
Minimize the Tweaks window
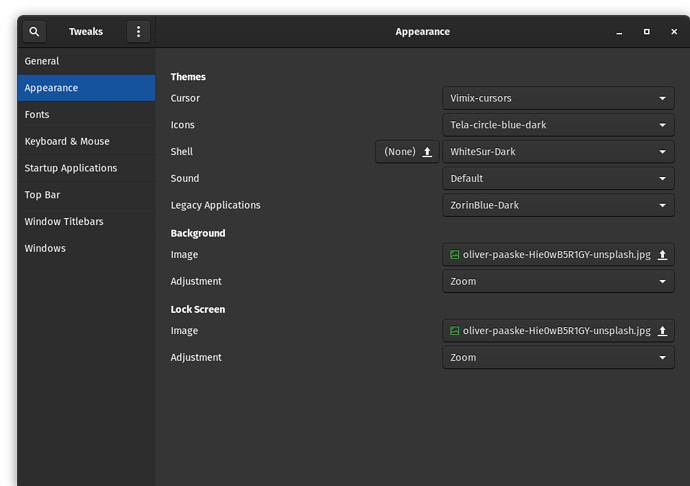[619, 32]
